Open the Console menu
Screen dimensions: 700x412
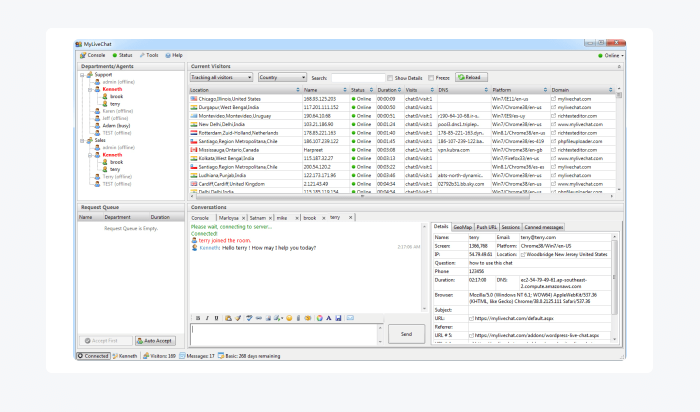pos(92,55)
